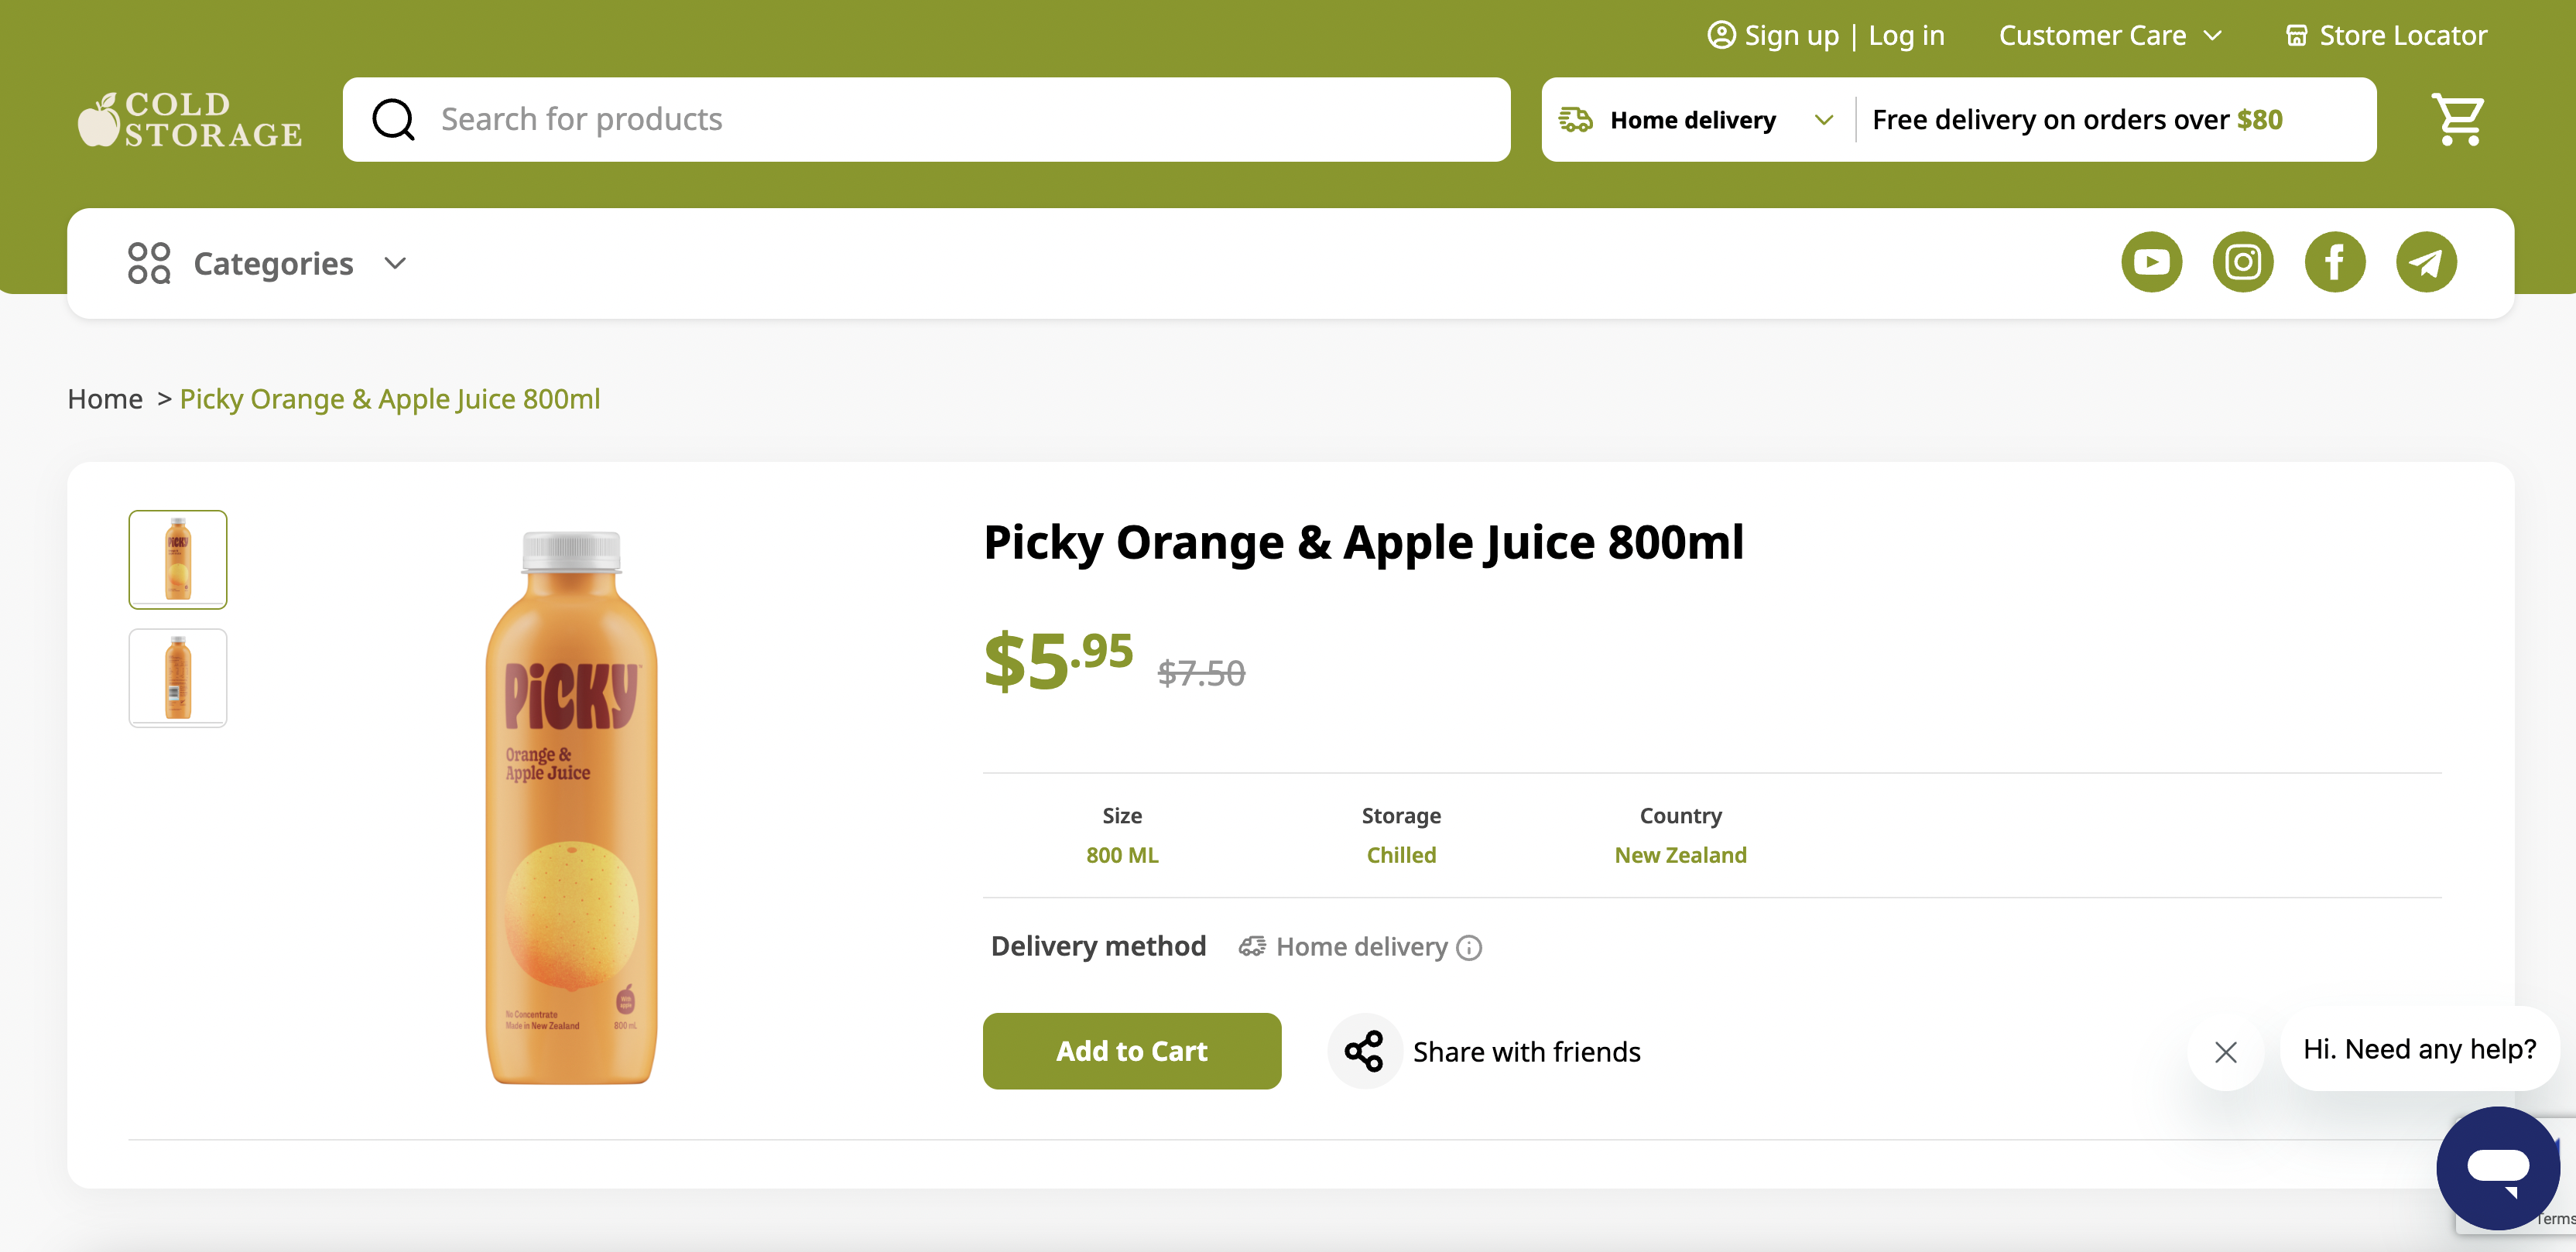2576x1252 pixels.
Task: Click the product title heading
Action: (1364, 542)
